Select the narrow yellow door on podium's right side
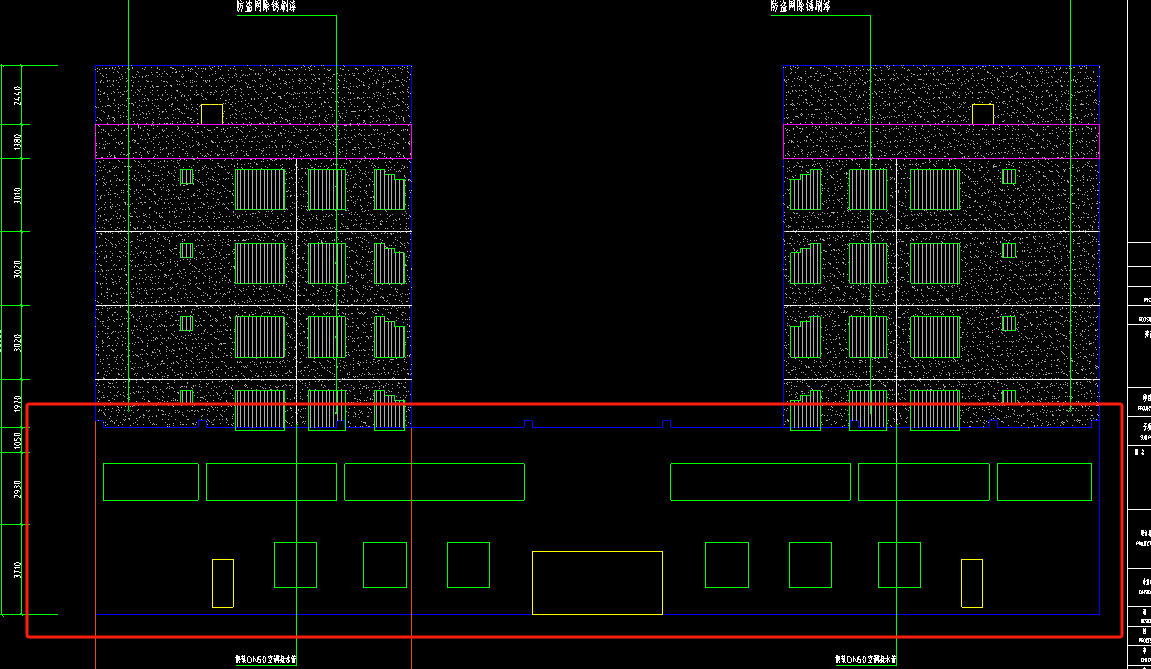The image size is (1151, 669). [x=972, y=583]
